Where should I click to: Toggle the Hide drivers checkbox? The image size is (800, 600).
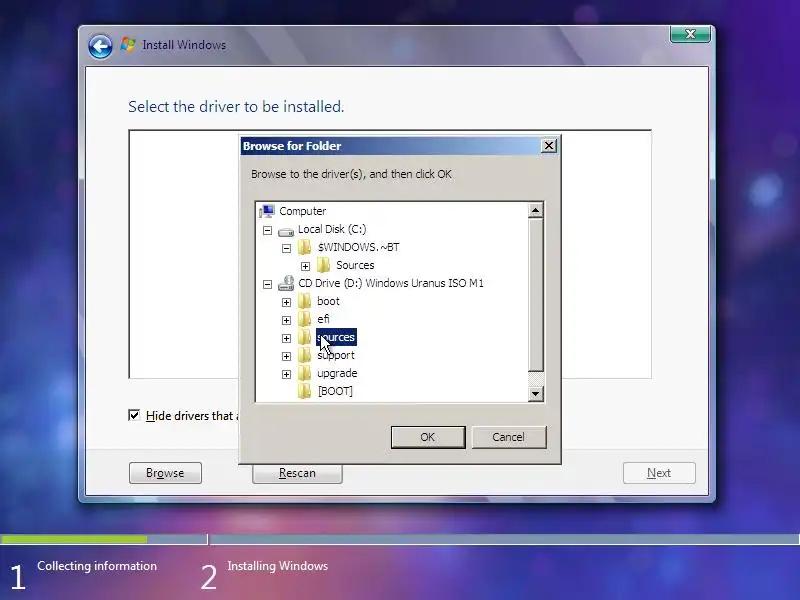click(x=134, y=415)
